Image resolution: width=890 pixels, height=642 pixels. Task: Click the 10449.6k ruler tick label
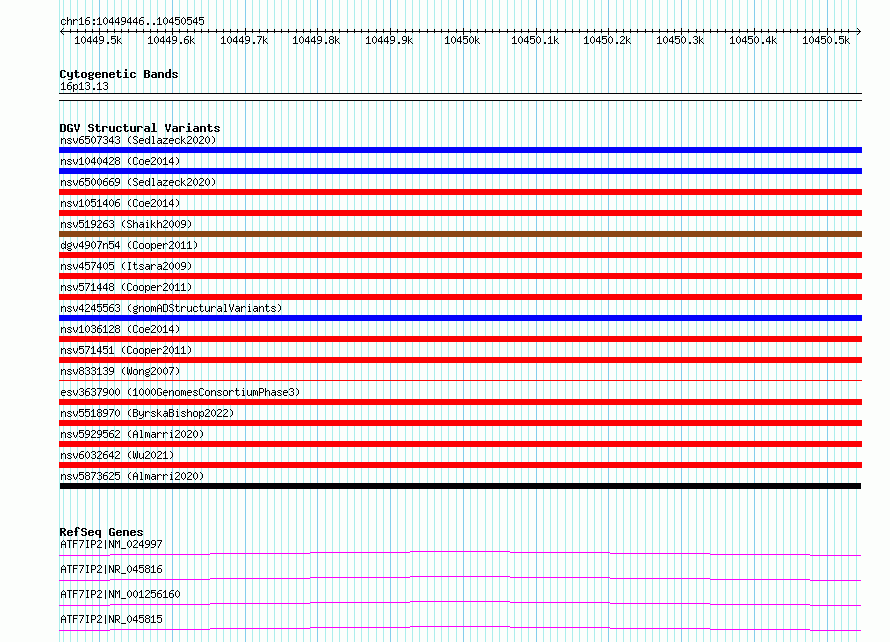point(171,40)
